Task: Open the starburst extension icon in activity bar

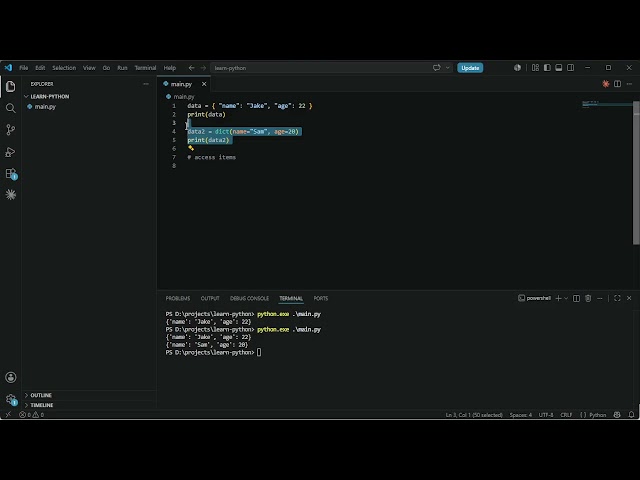Action: tap(11, 195)
